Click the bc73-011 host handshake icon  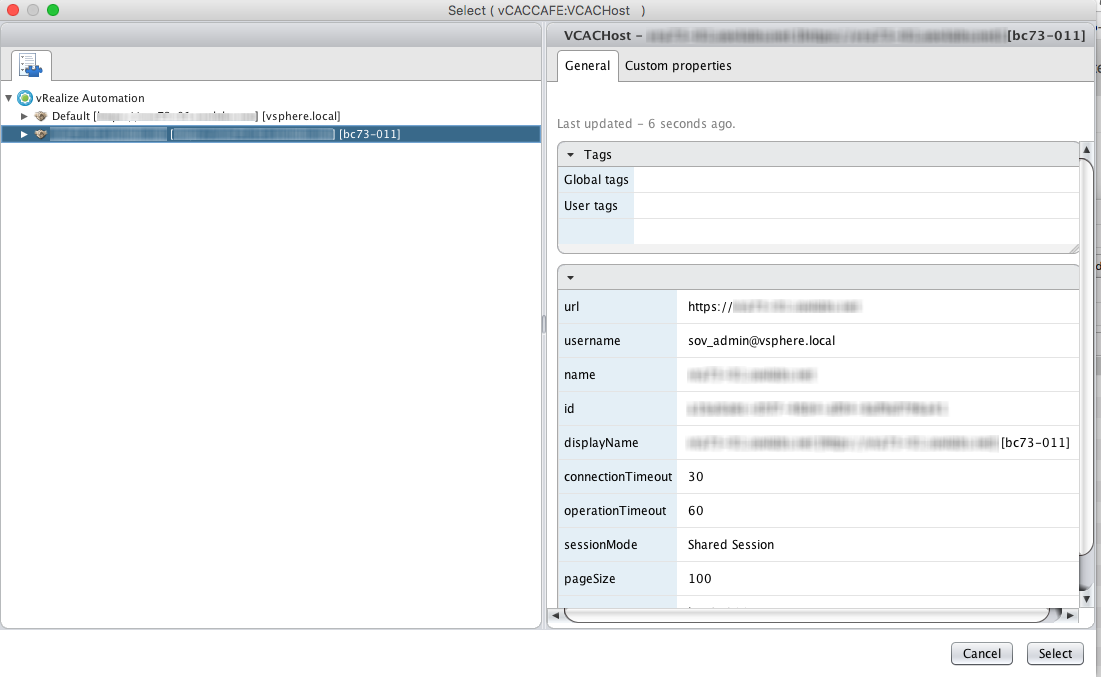coord(41,134)
